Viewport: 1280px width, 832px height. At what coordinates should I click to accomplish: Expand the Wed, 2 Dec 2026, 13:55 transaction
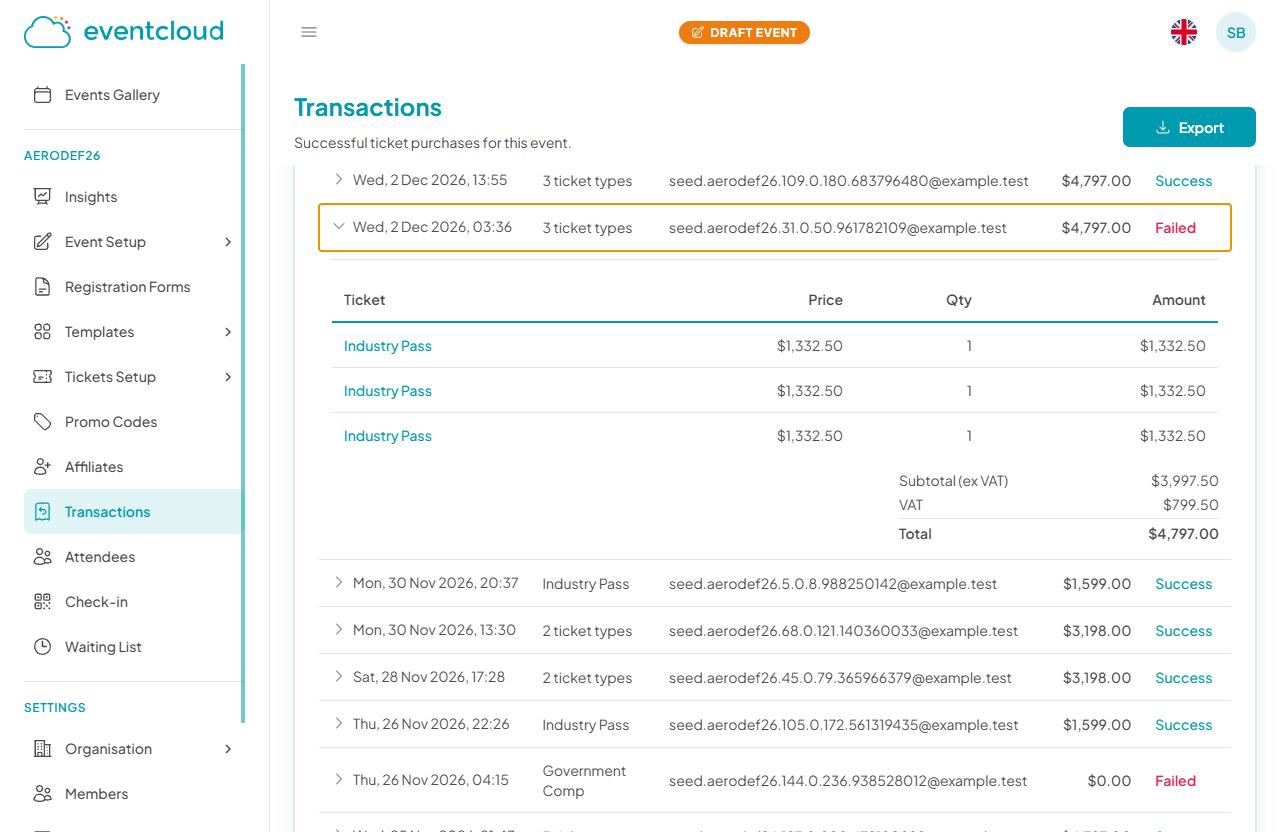coord(339,180)
